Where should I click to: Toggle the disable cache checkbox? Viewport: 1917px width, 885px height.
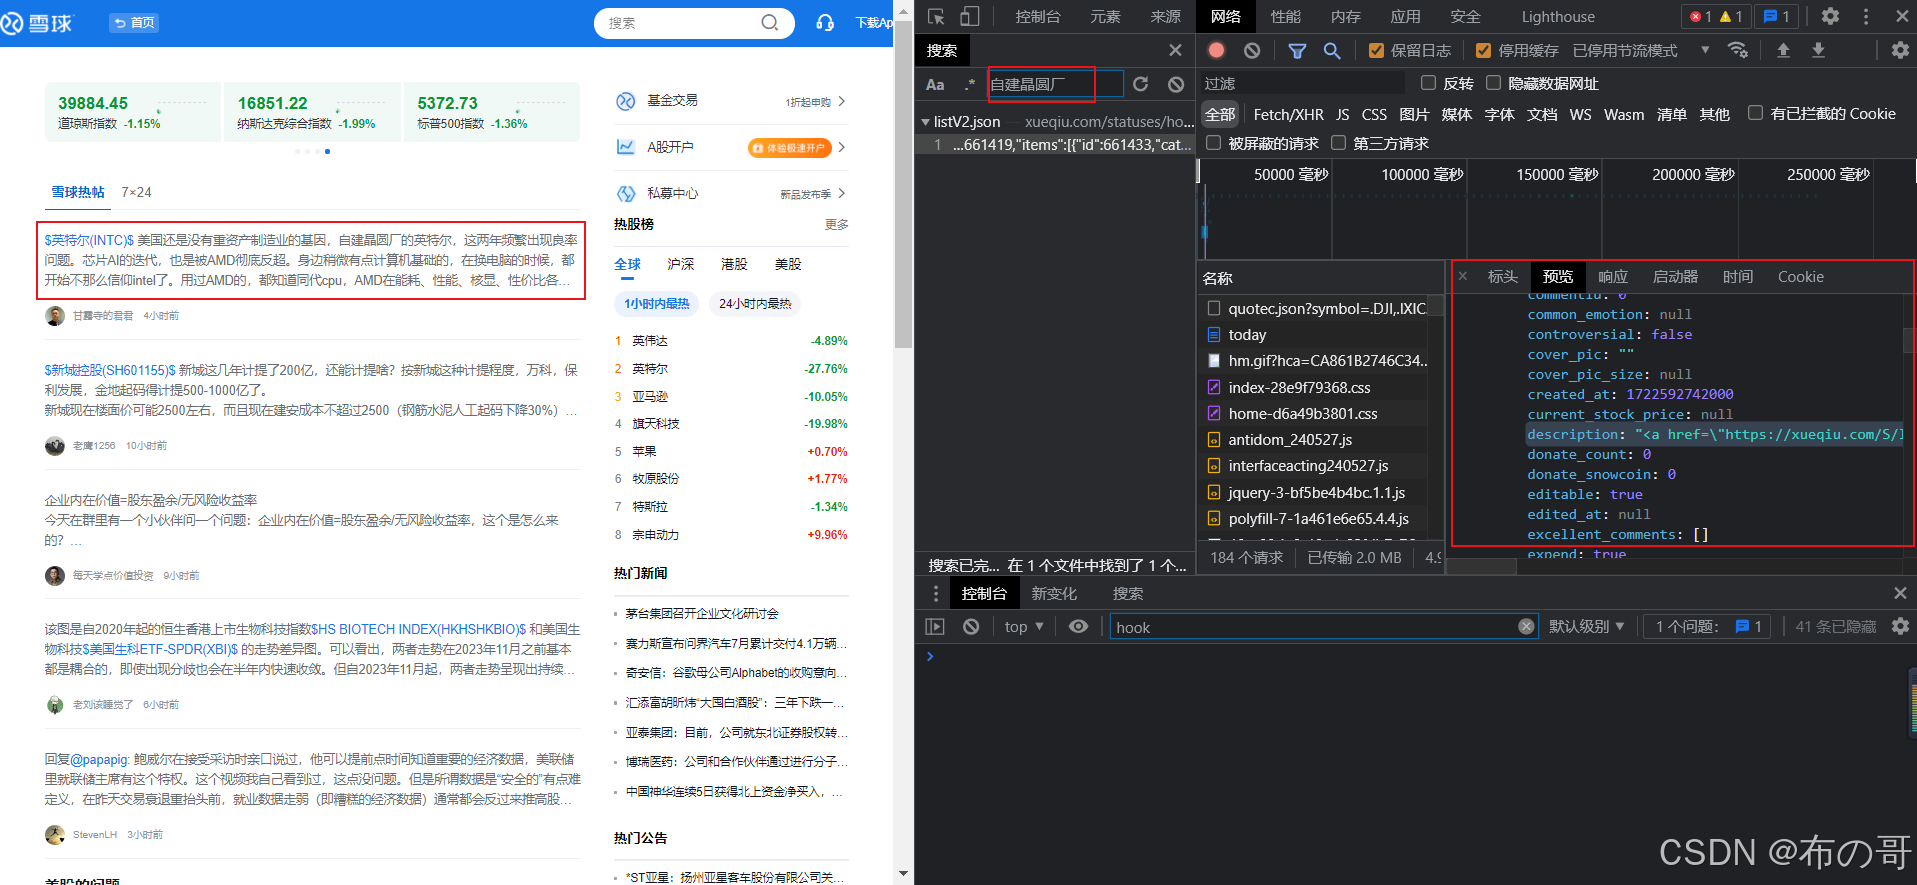click(1483, 50)
